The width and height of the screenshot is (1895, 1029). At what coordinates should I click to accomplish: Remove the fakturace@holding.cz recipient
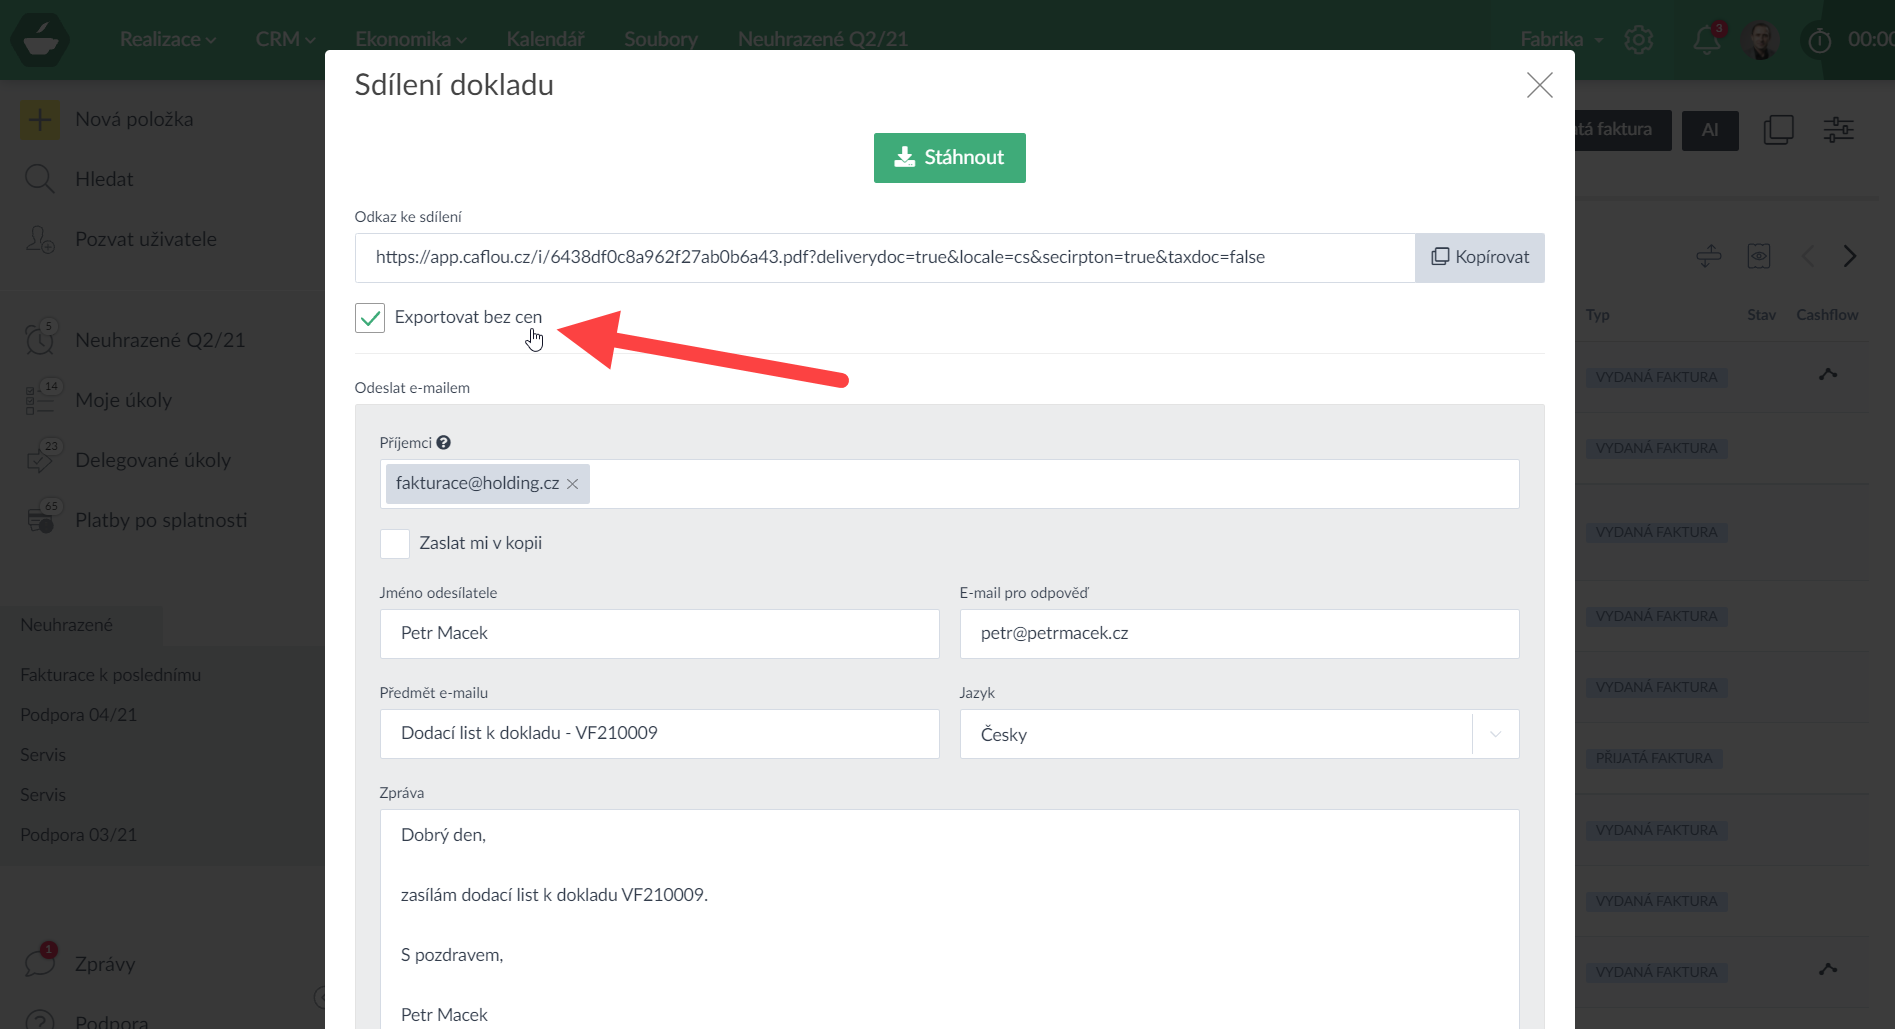point(573,484)
